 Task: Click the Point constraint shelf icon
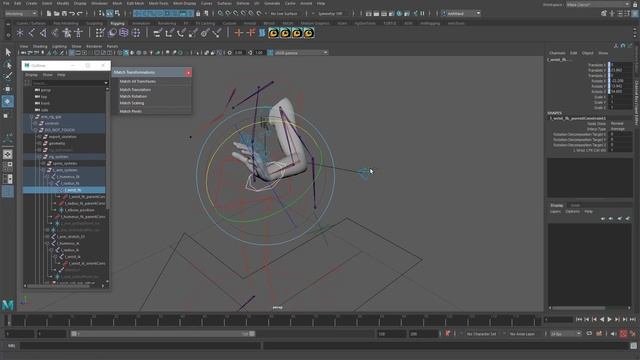[x=169, y=33]
